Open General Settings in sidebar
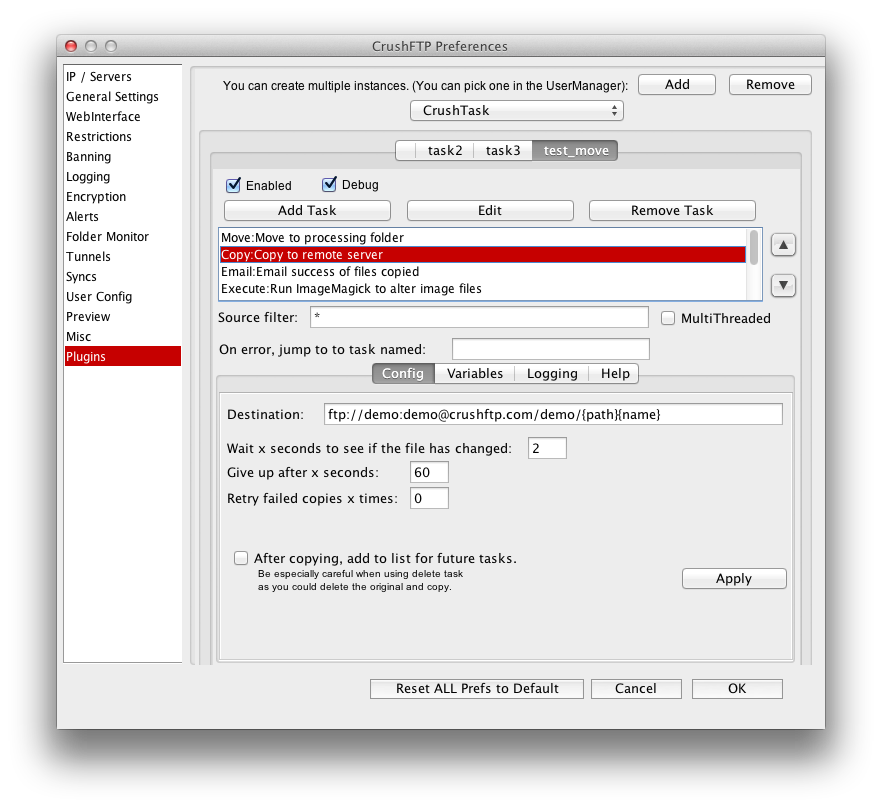 (123, 97)
